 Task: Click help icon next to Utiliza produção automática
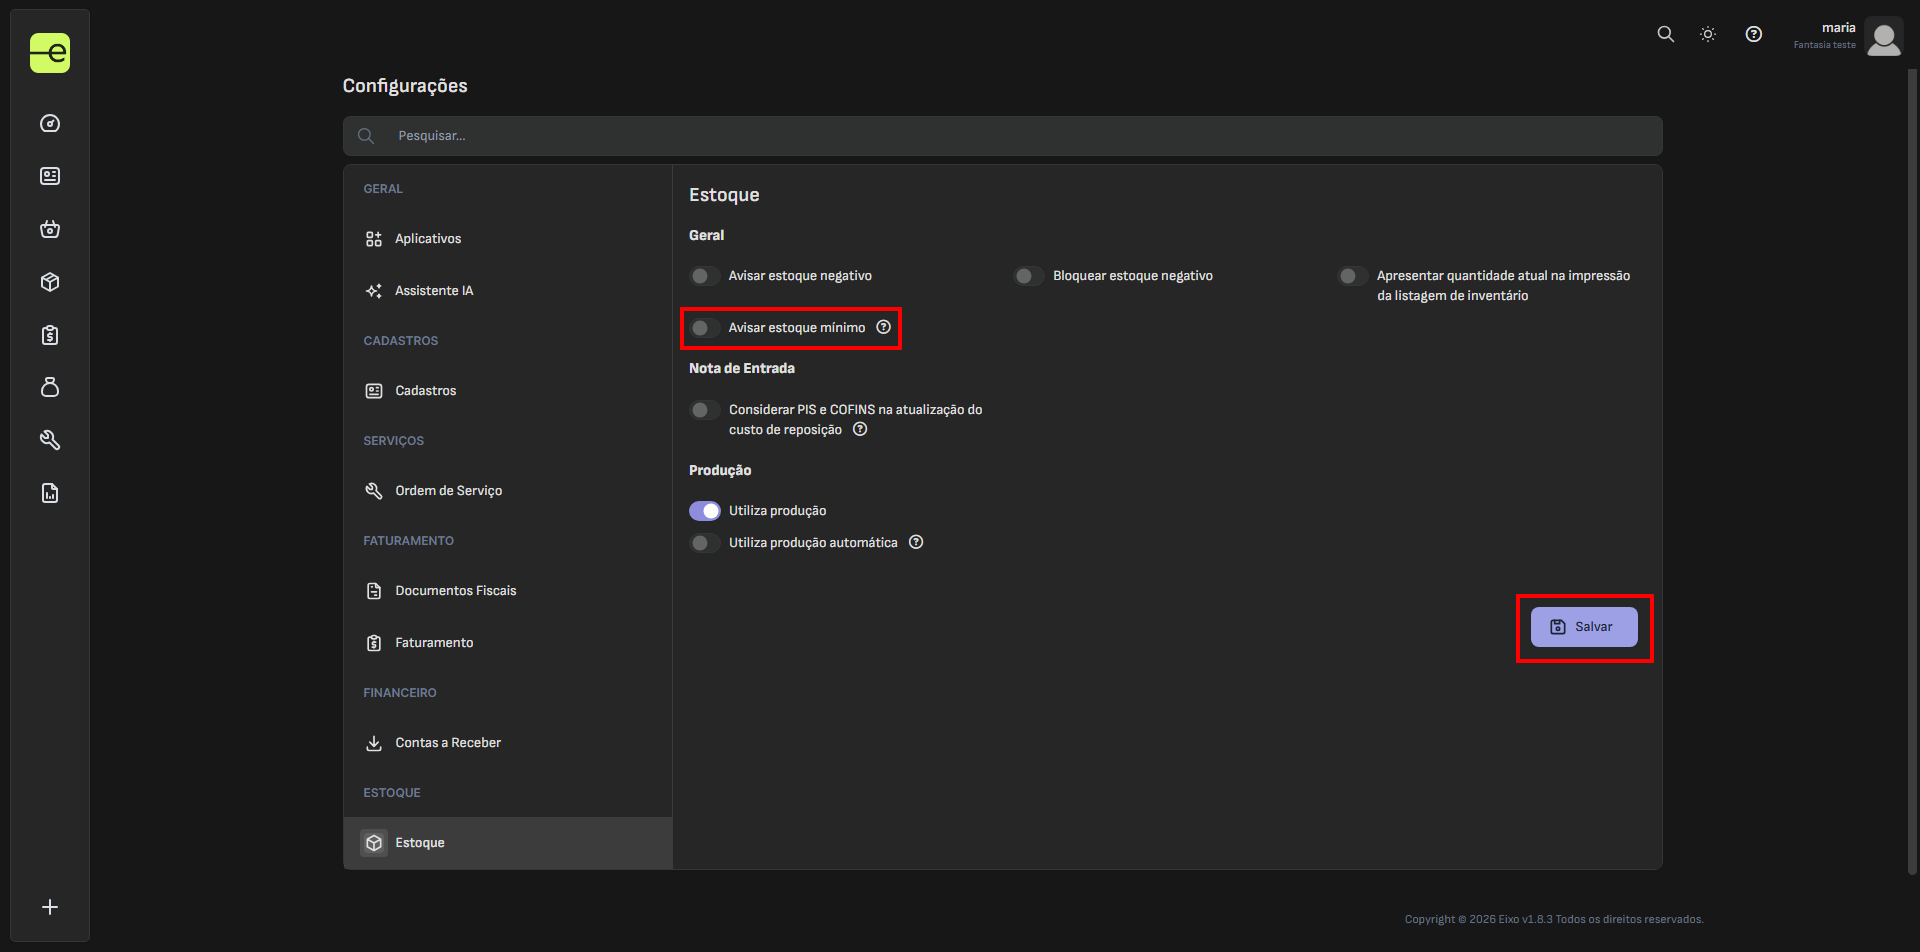tap(916, 542)
